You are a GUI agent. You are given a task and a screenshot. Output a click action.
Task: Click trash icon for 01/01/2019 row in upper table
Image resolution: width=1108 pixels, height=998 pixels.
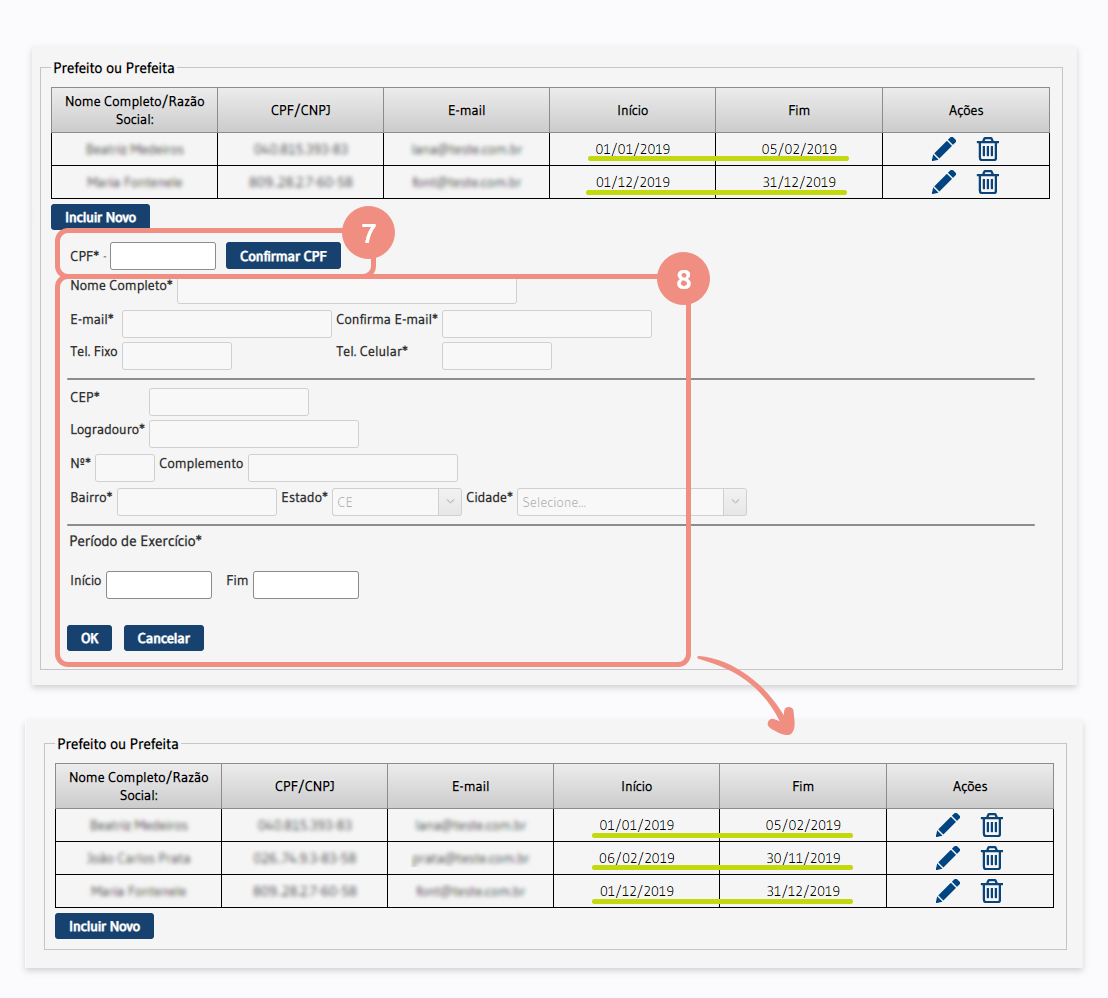[x=987, y=150]
